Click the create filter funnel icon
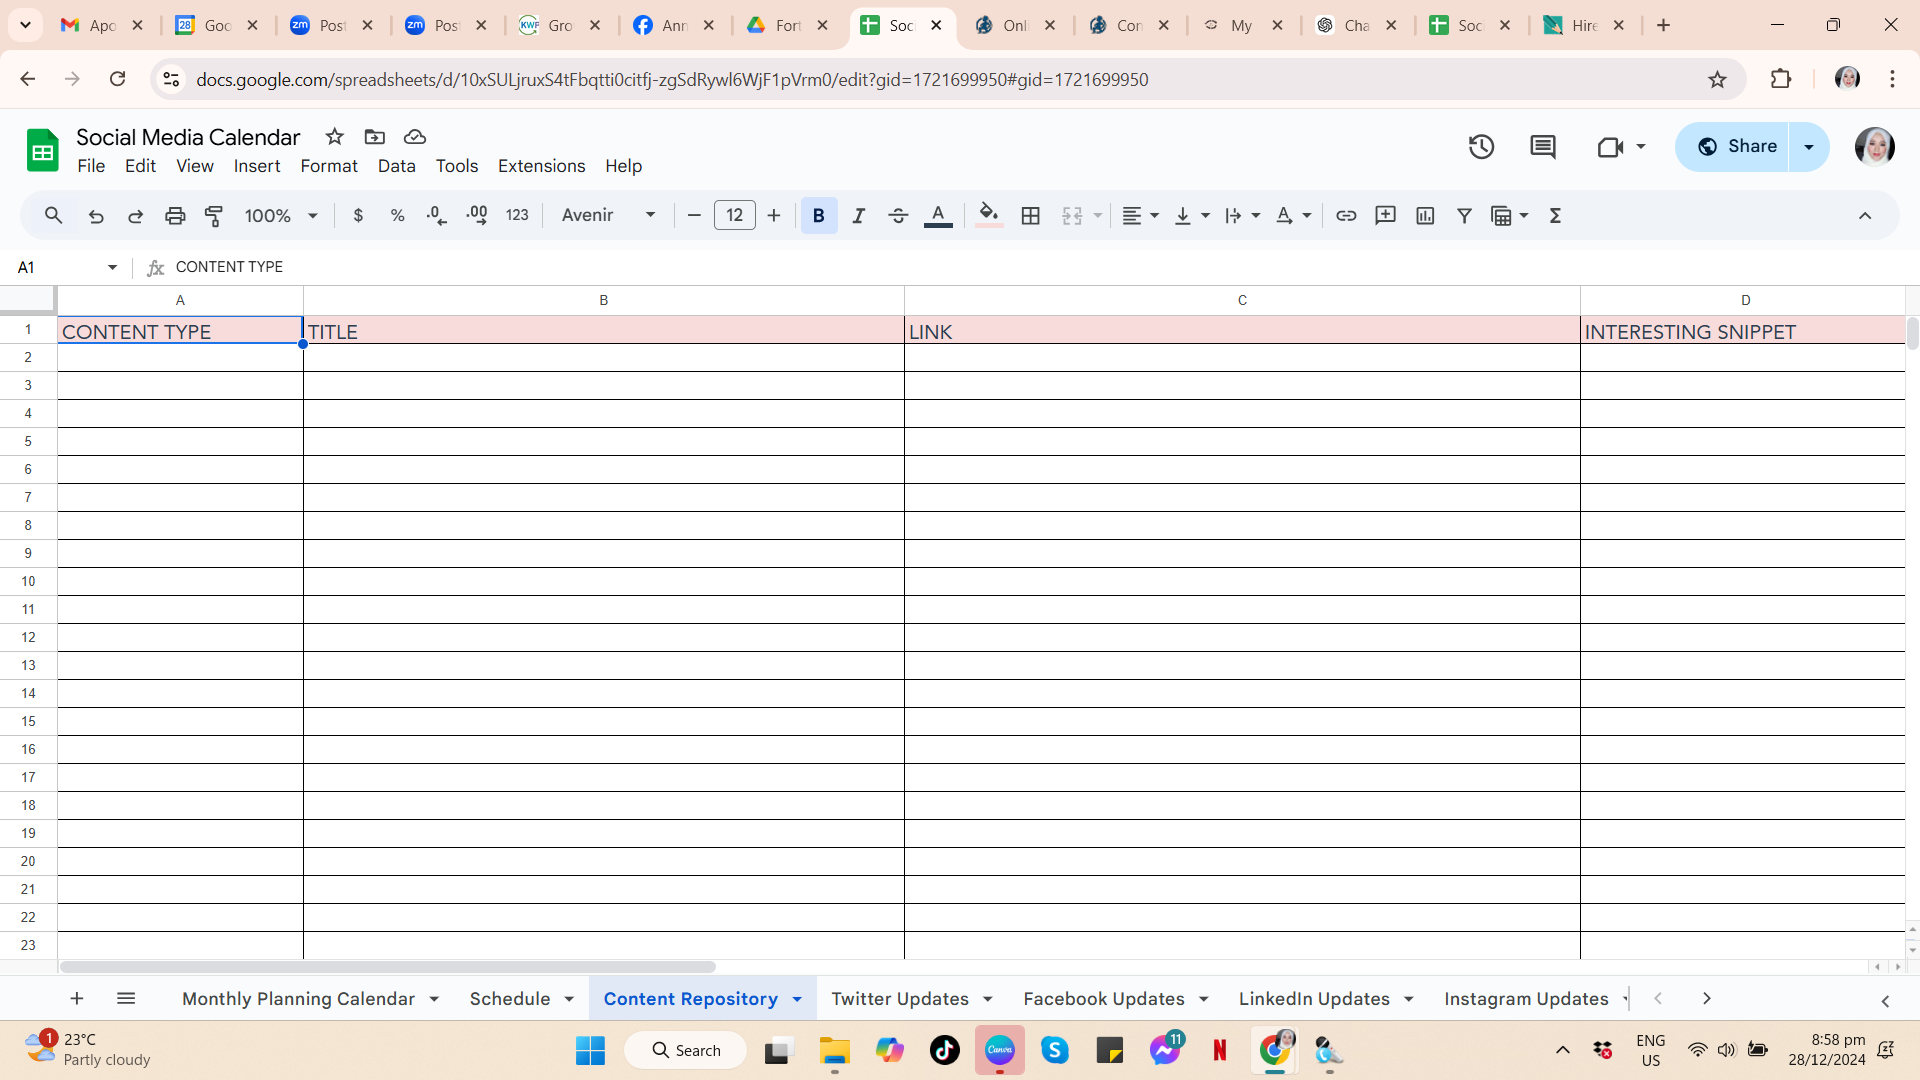1920x1080 pixels. click(x=1464, y=215)
